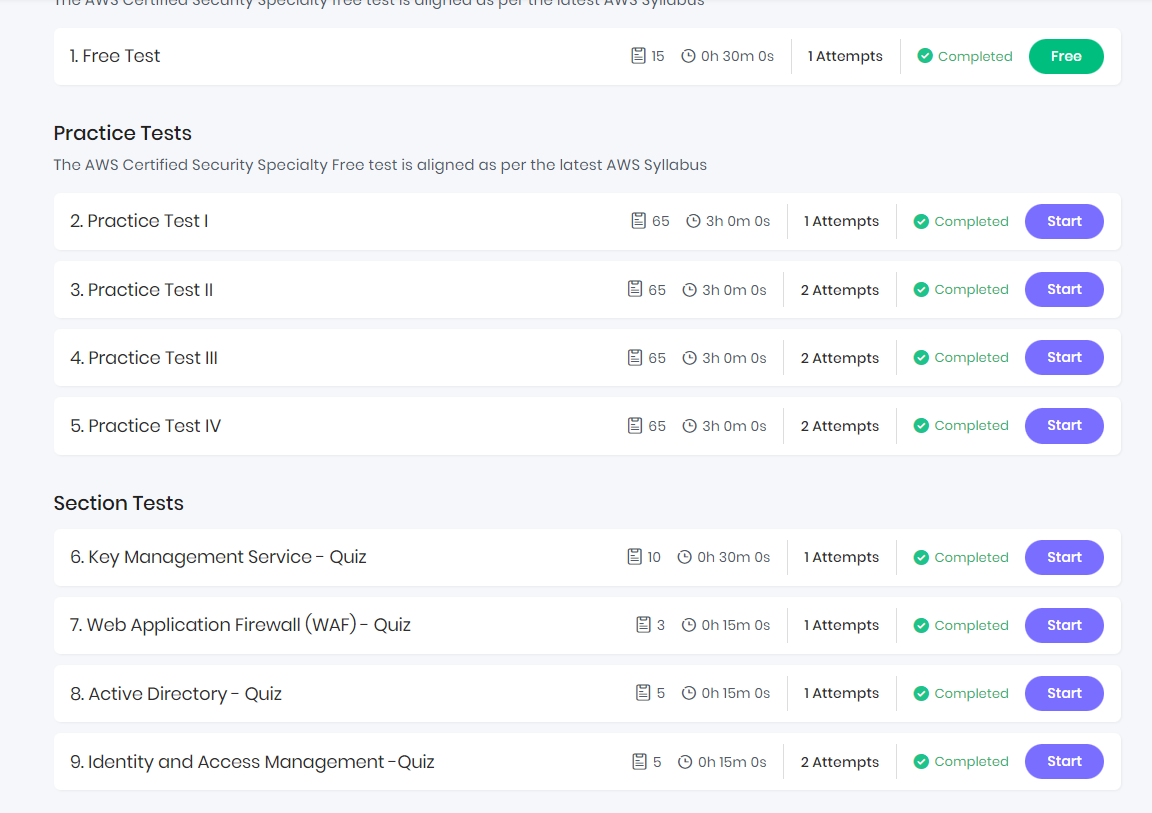Click '1 Attempts' on Practice Test I row
The width and height of the screenshot is (1152, 813).
tap(841, 222)
